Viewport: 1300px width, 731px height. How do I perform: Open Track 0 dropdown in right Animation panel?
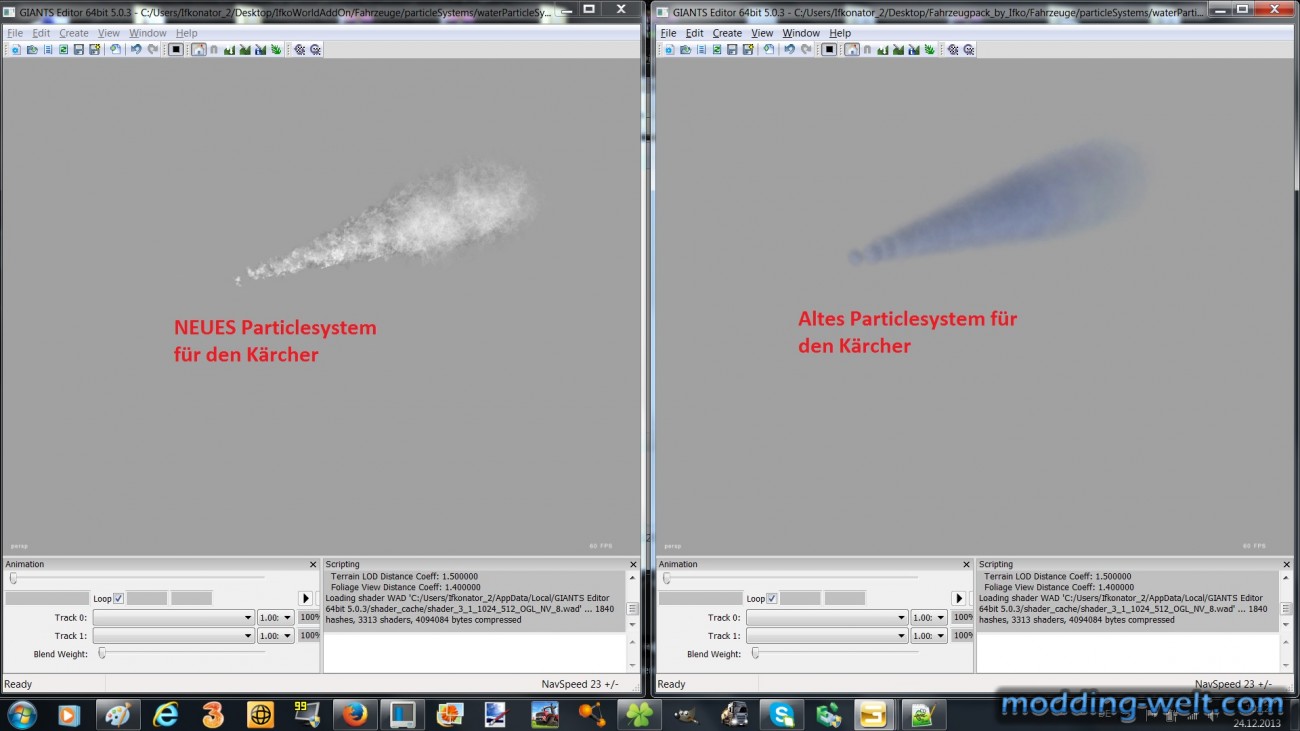(827, 618)
